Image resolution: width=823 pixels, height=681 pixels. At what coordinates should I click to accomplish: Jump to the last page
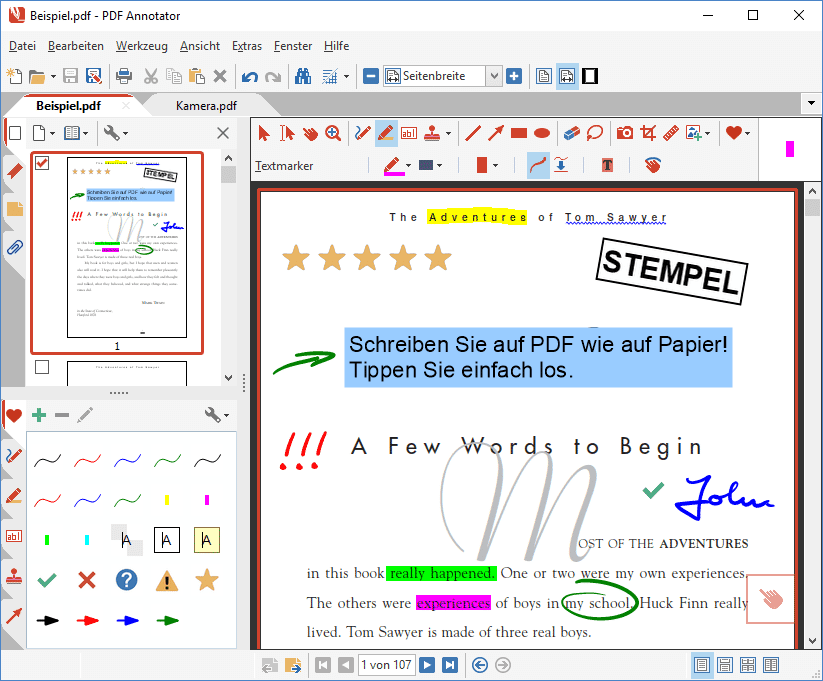450,665
